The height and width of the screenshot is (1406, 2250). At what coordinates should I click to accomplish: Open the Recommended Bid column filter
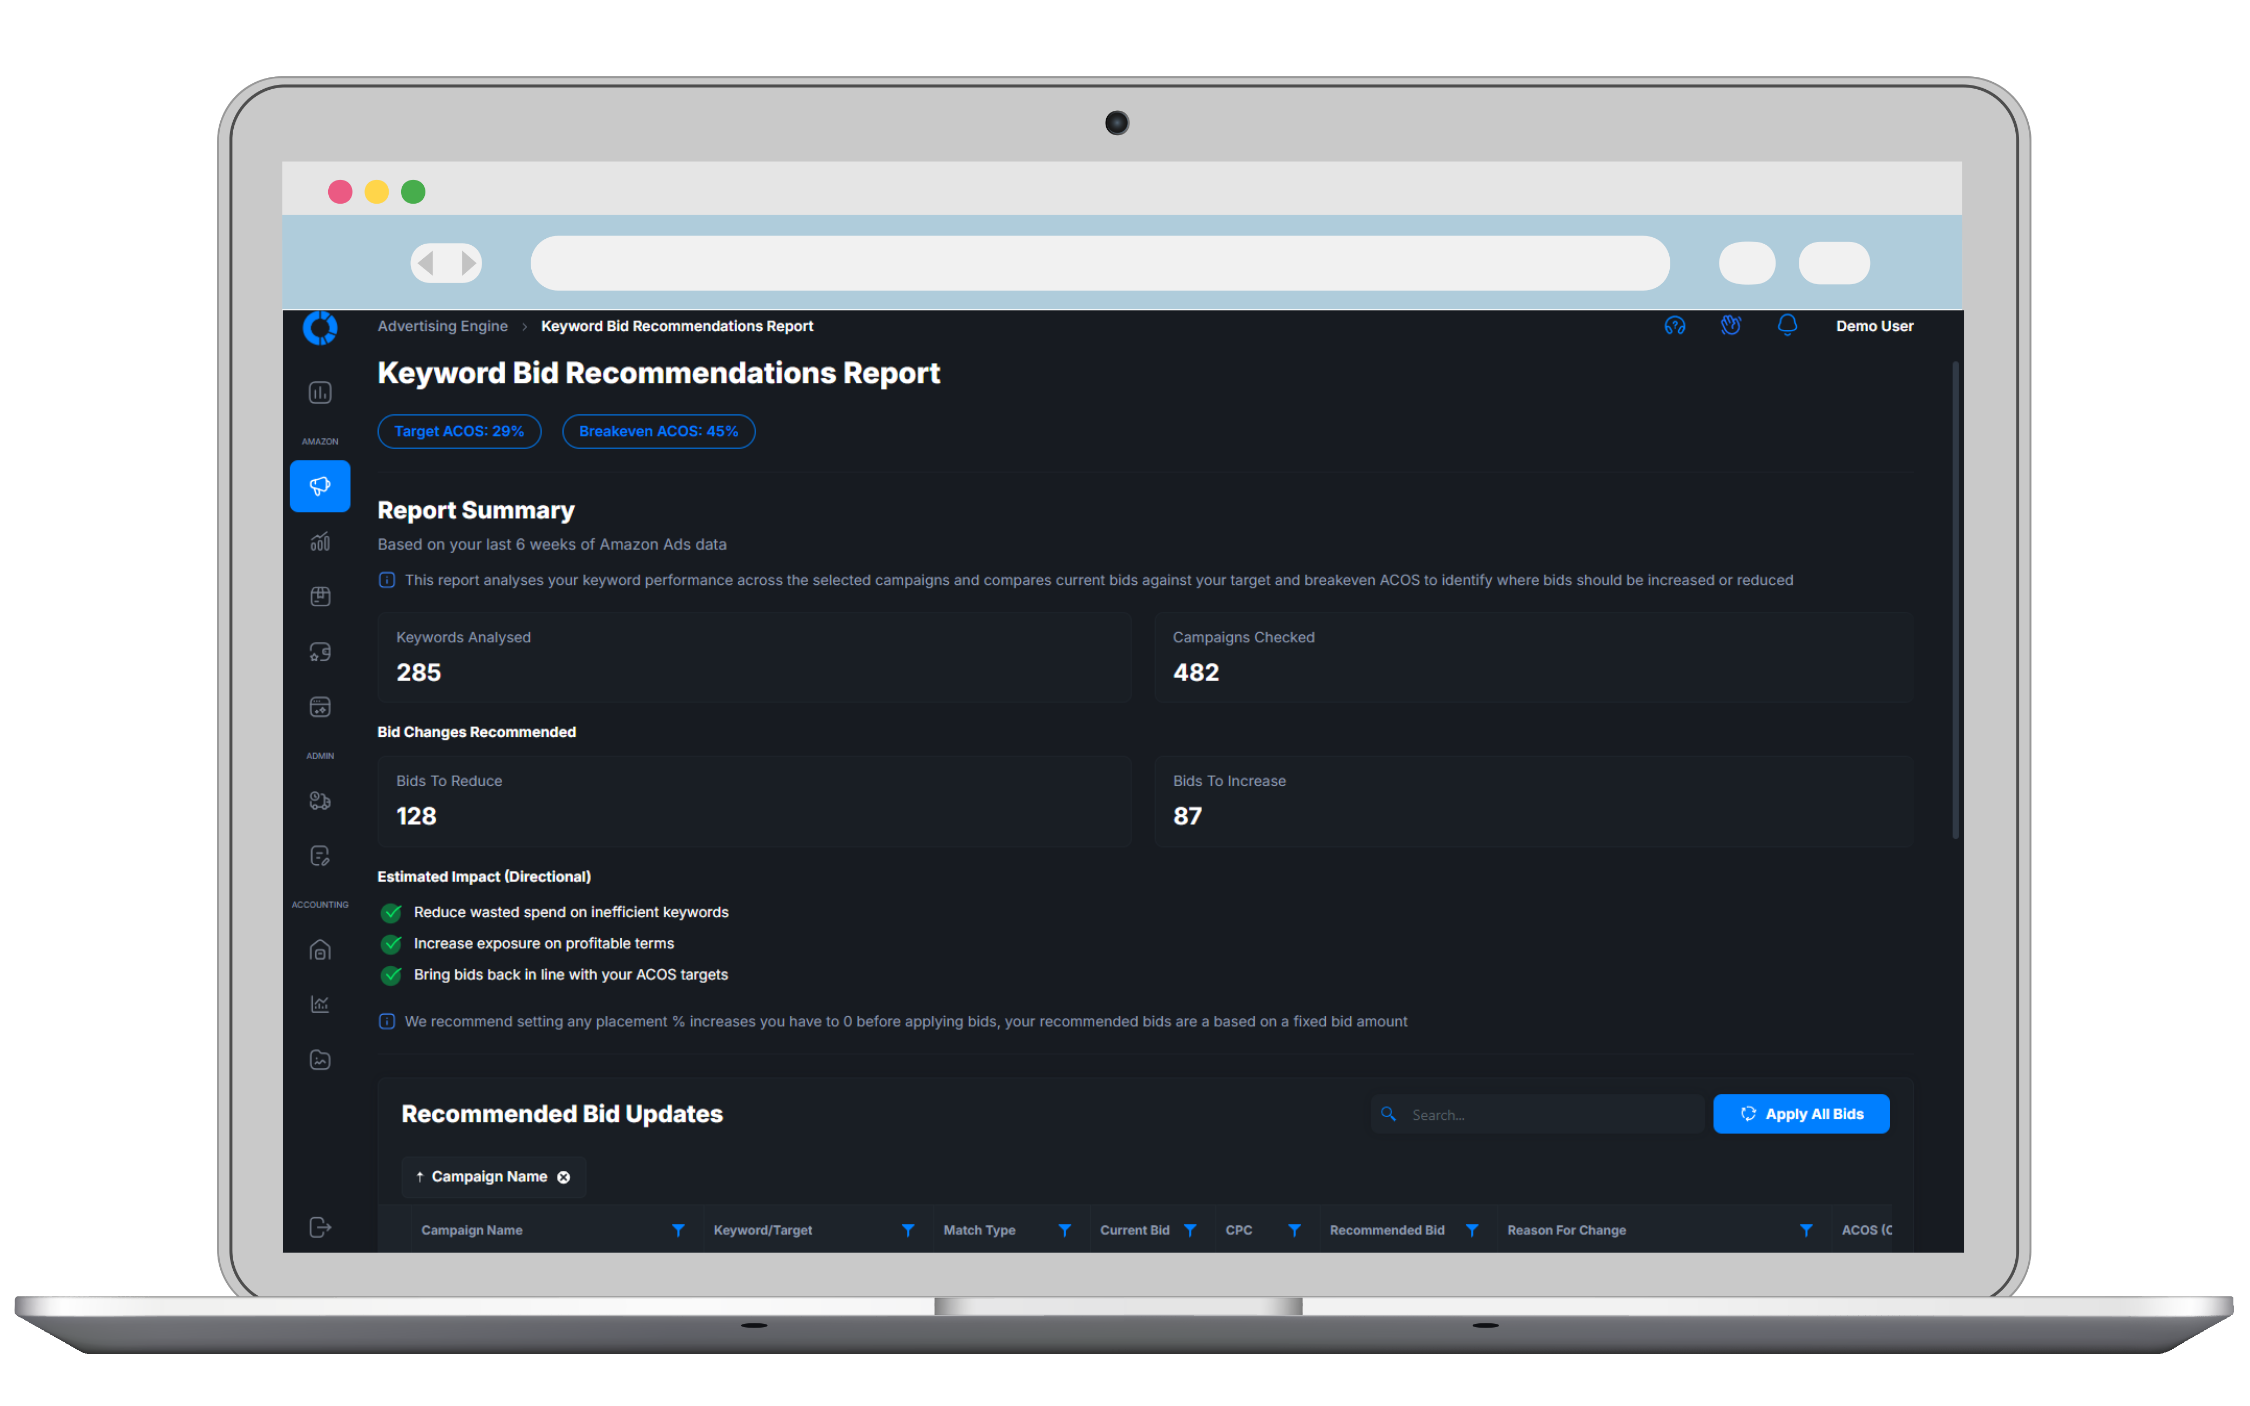pyautogui.click(x=1472, y=1230)
